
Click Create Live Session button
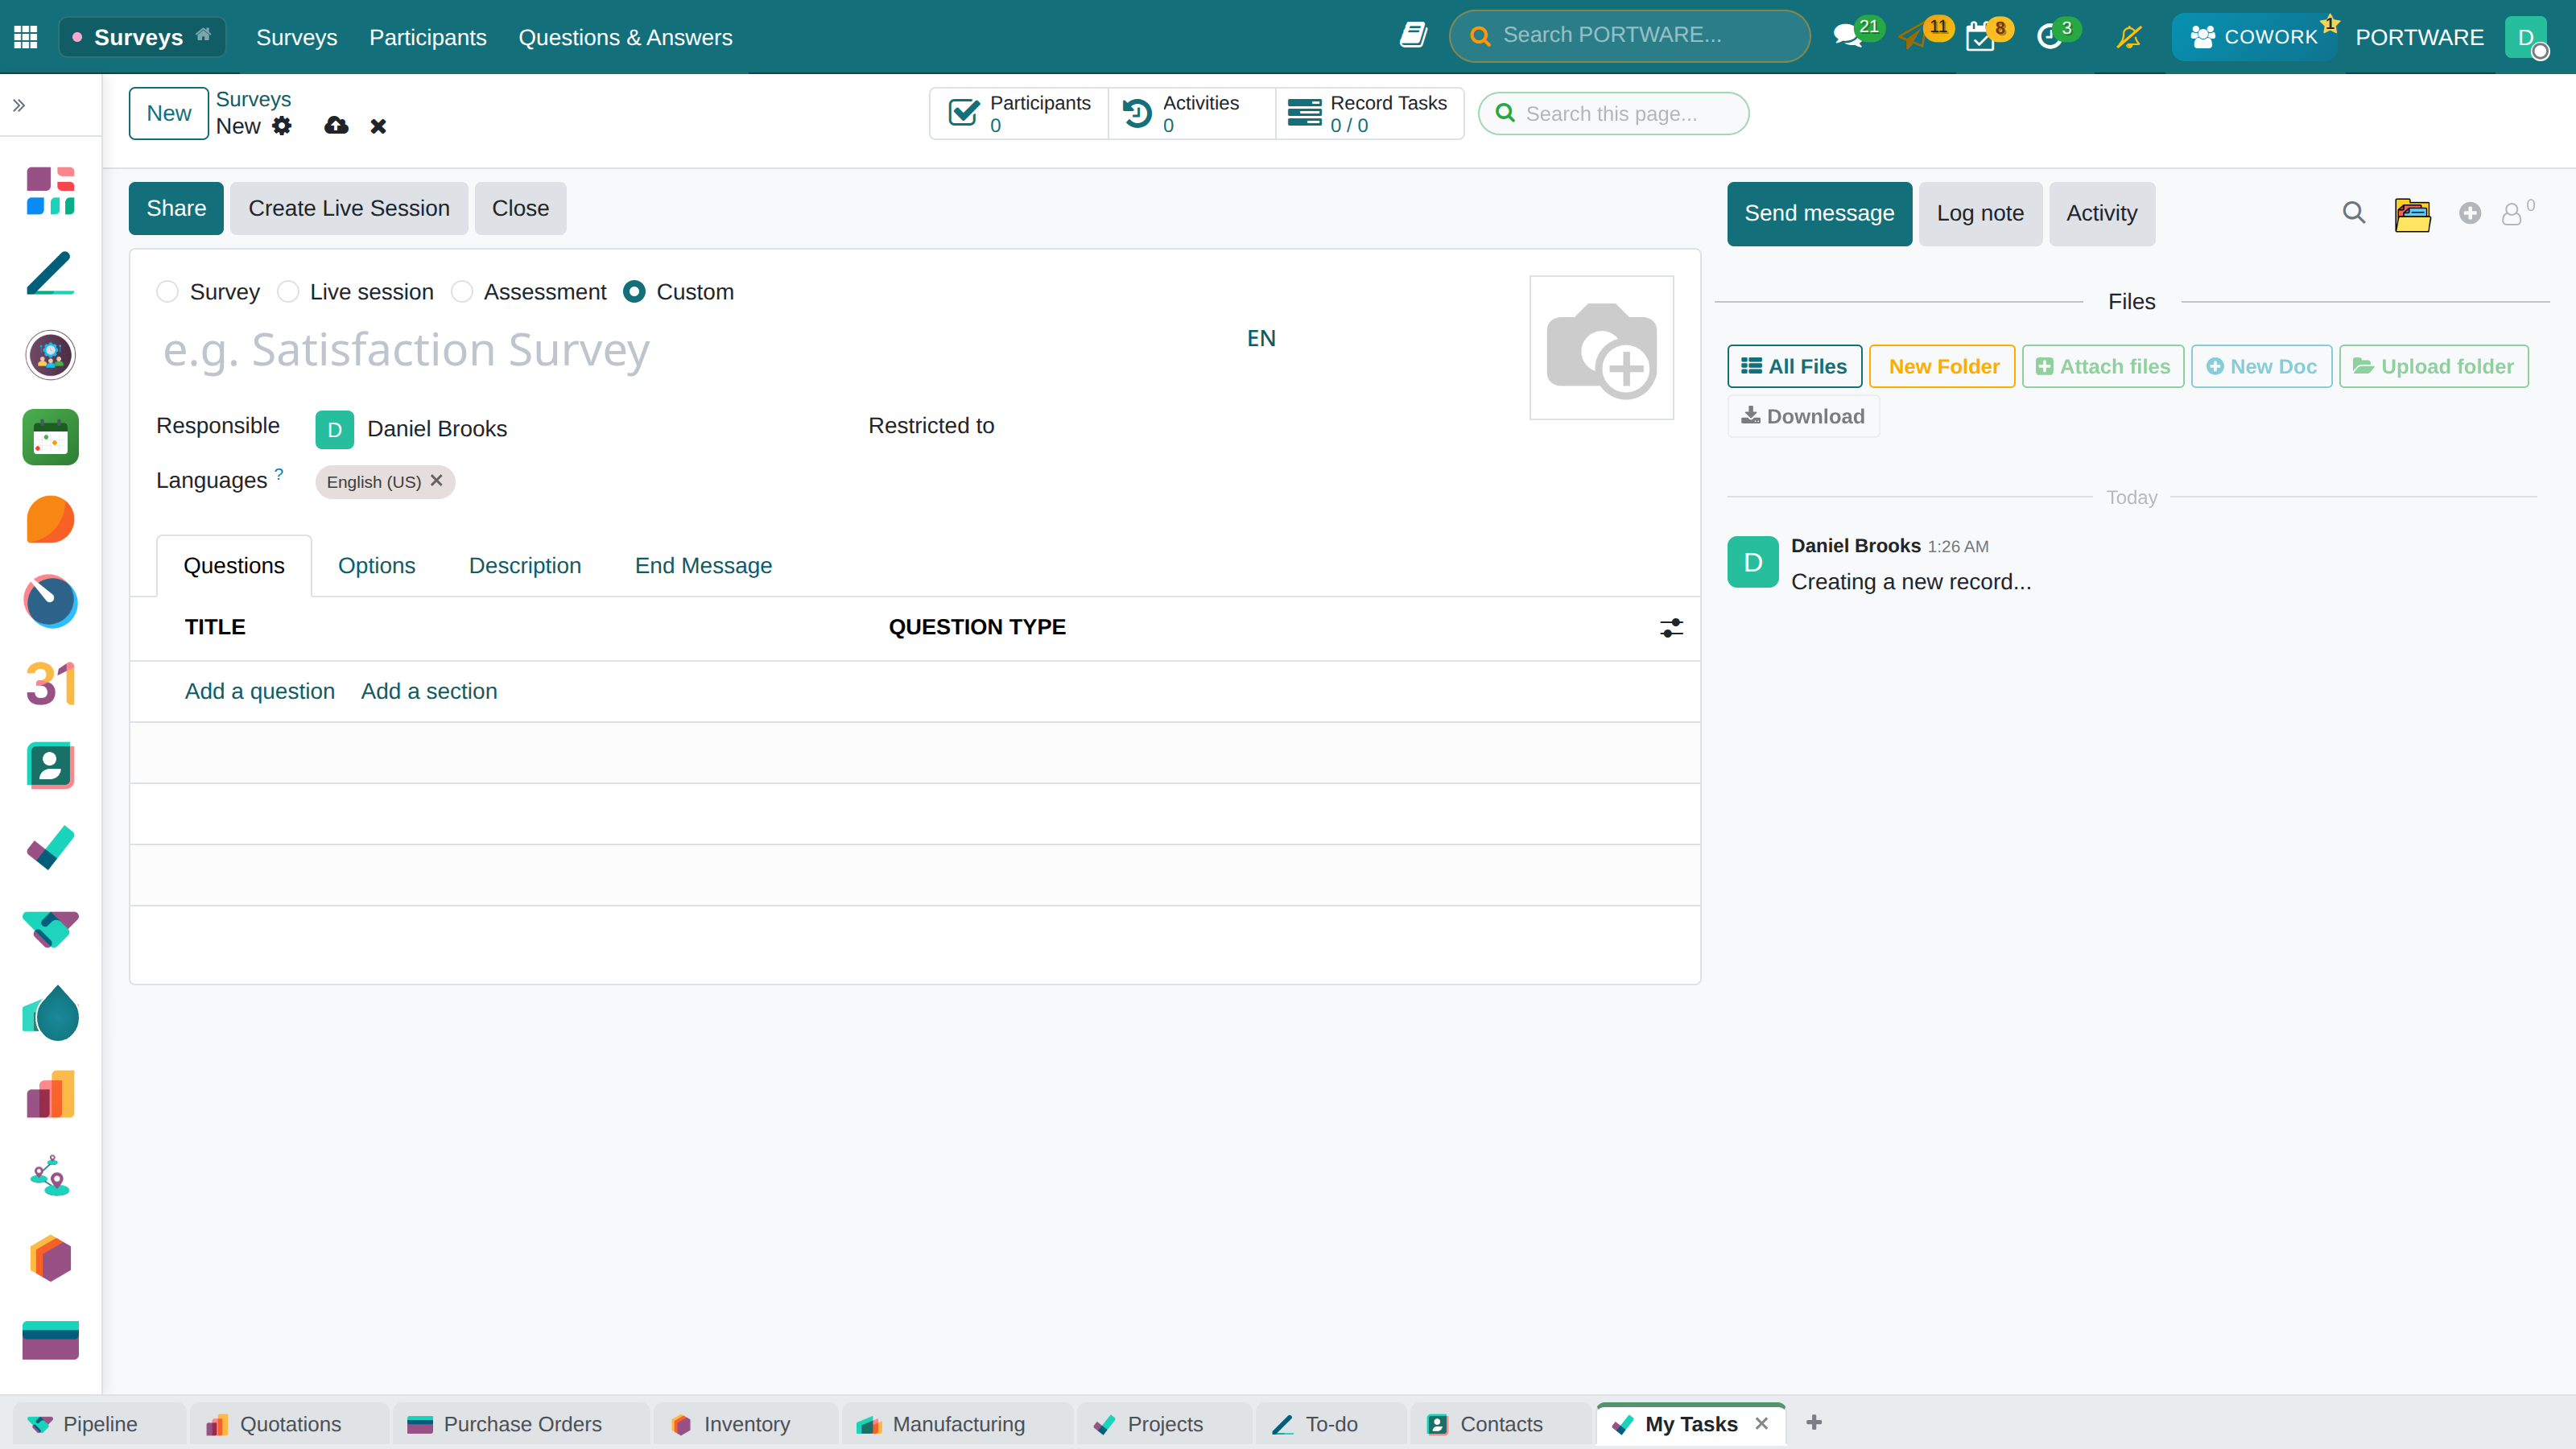click(349, 209)
